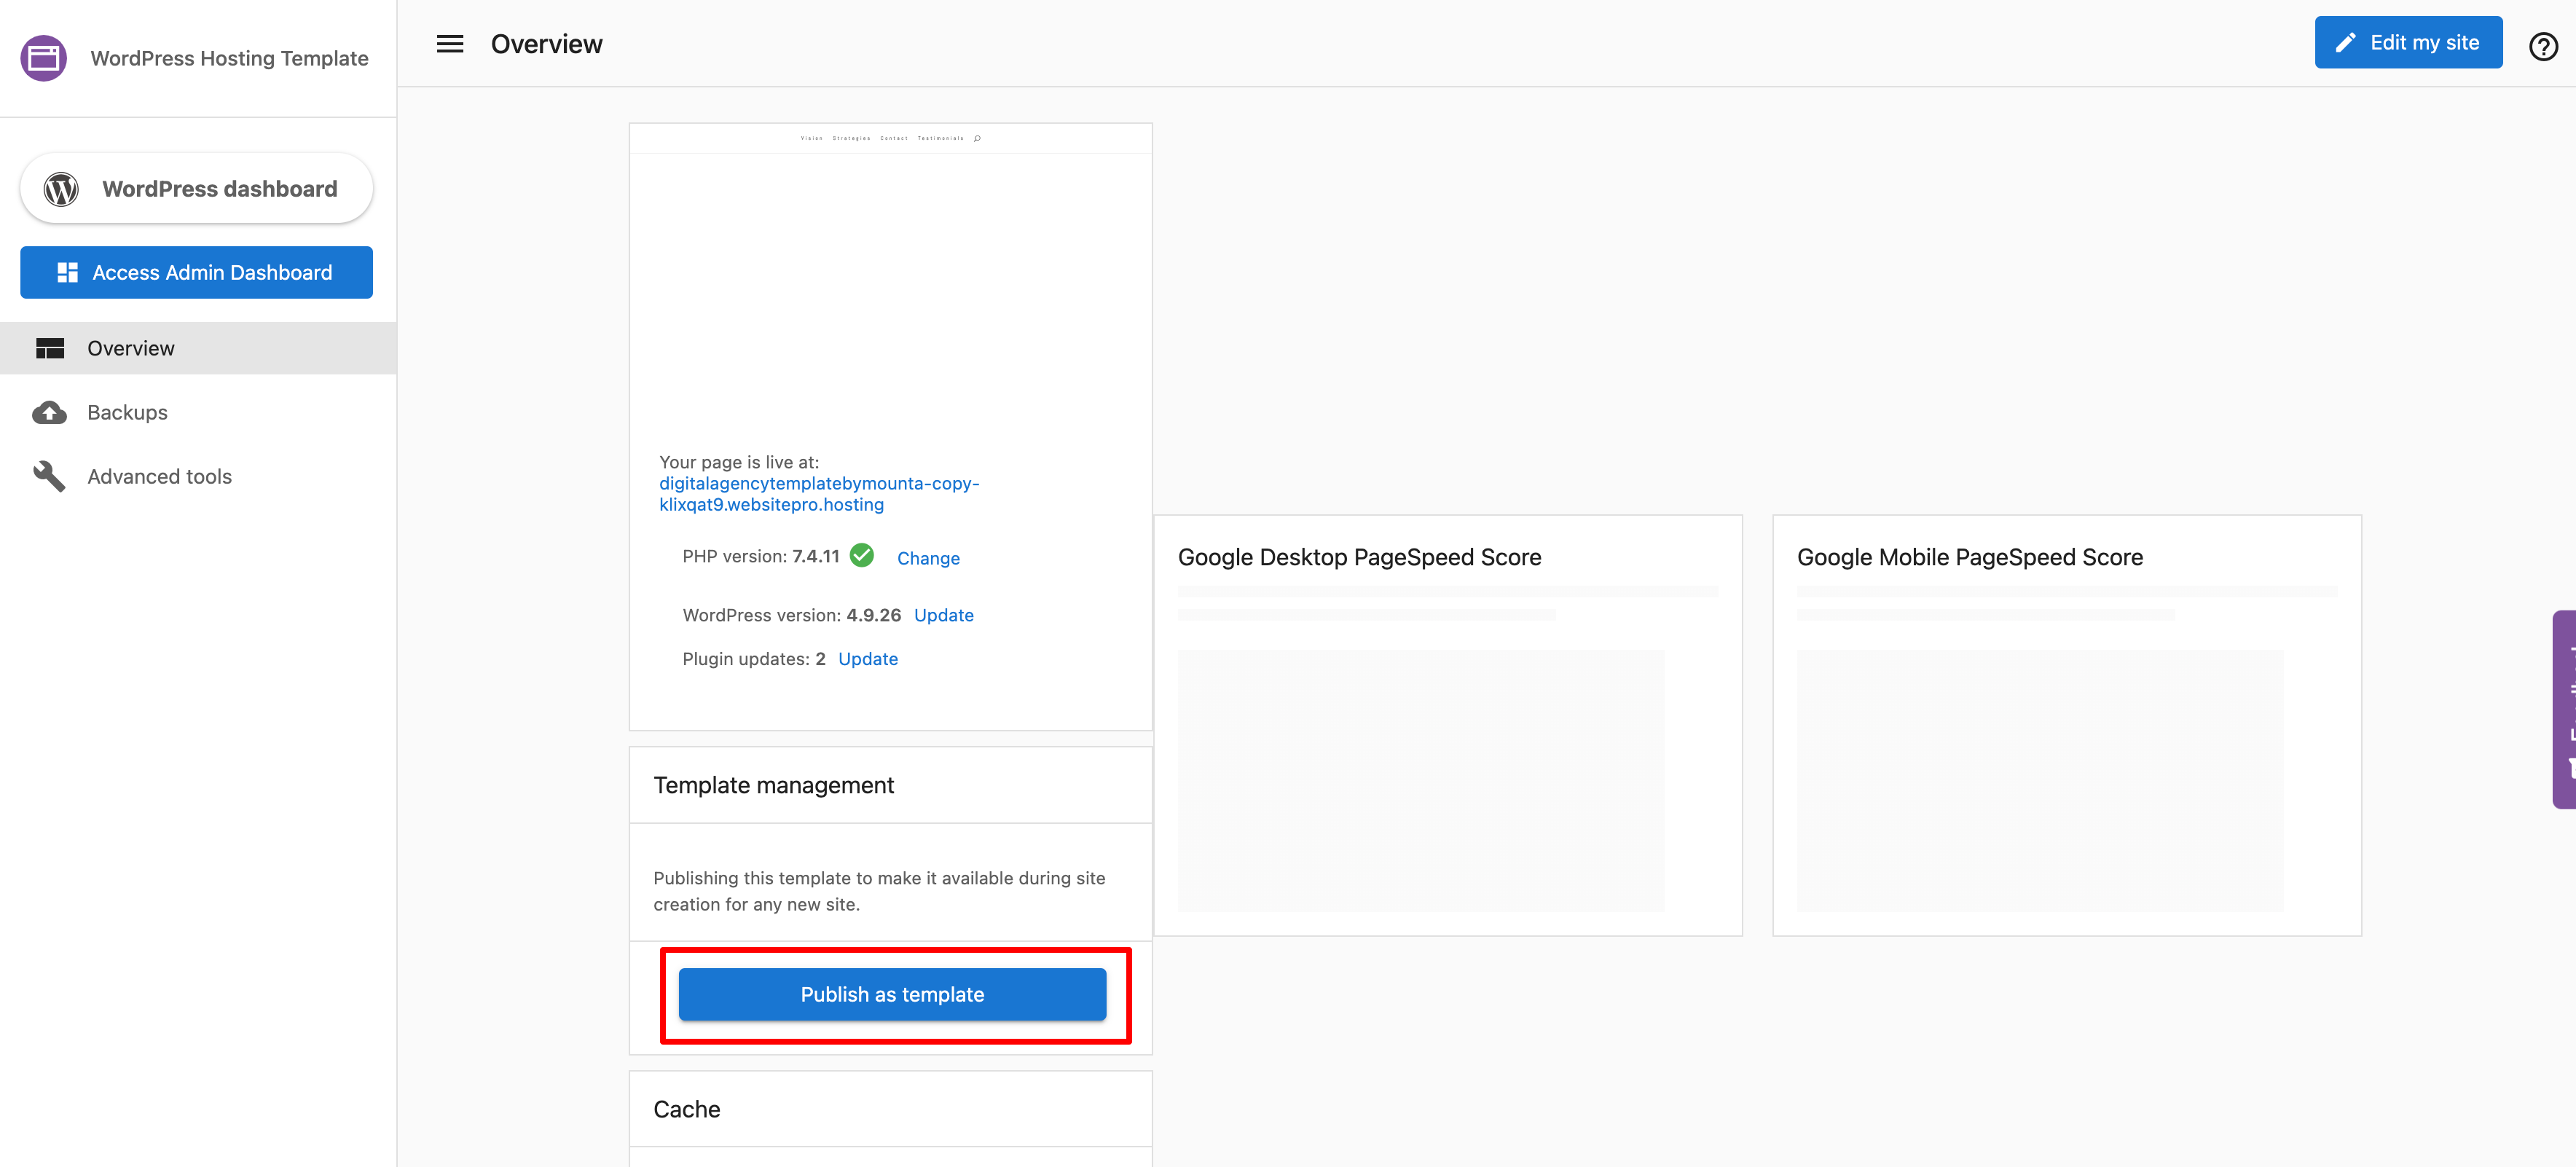
Task: Click the purple WordPress Hosting Template logo
Action: point(42,58)
